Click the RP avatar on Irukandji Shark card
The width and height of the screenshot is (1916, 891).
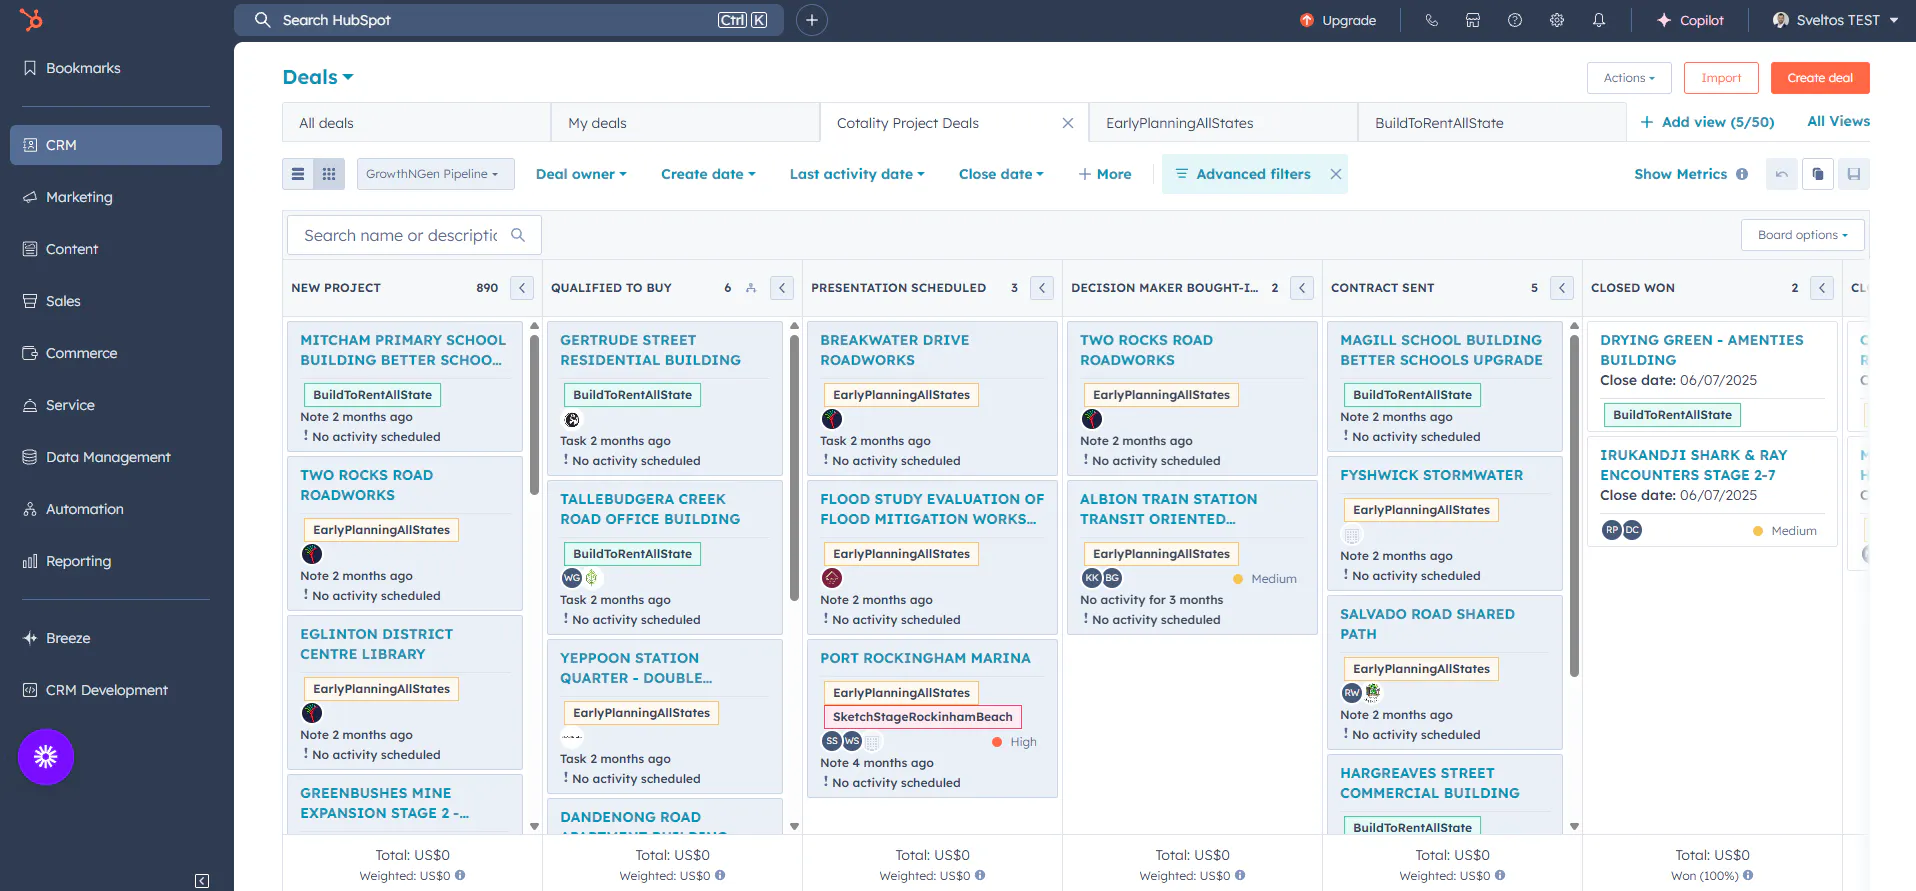pos(1611,530)
